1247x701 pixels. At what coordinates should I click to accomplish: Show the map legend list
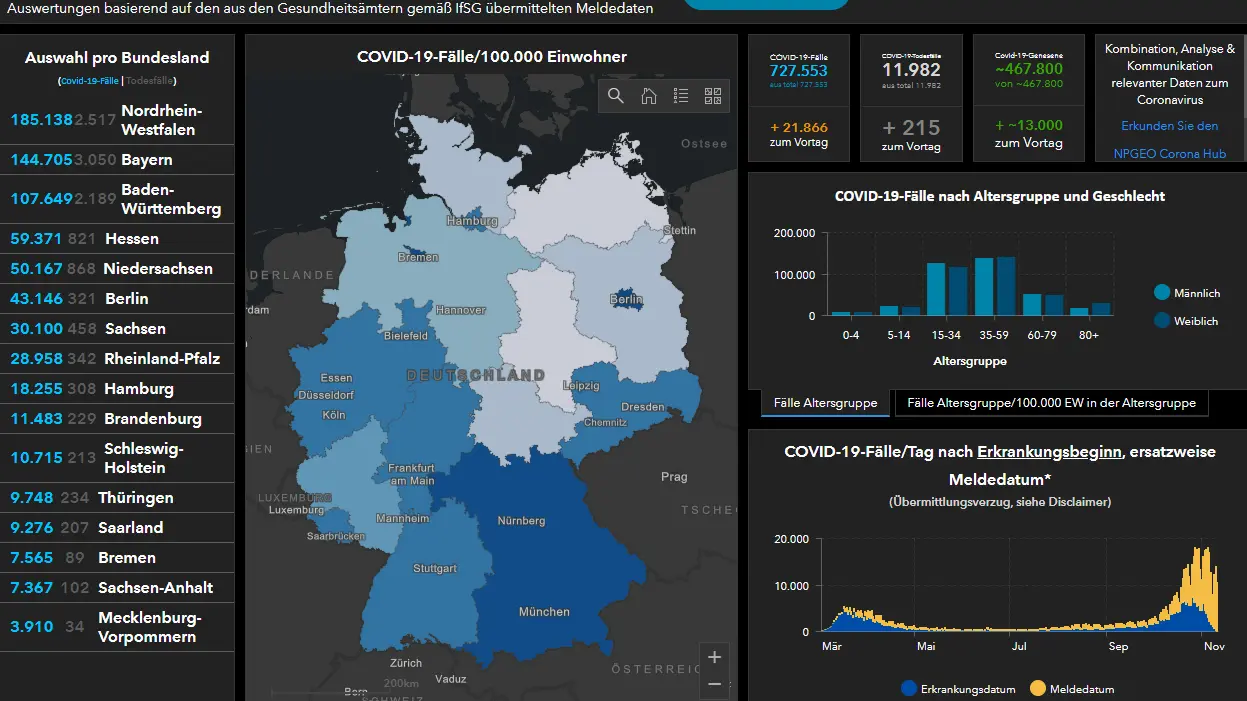click(681, 96)
